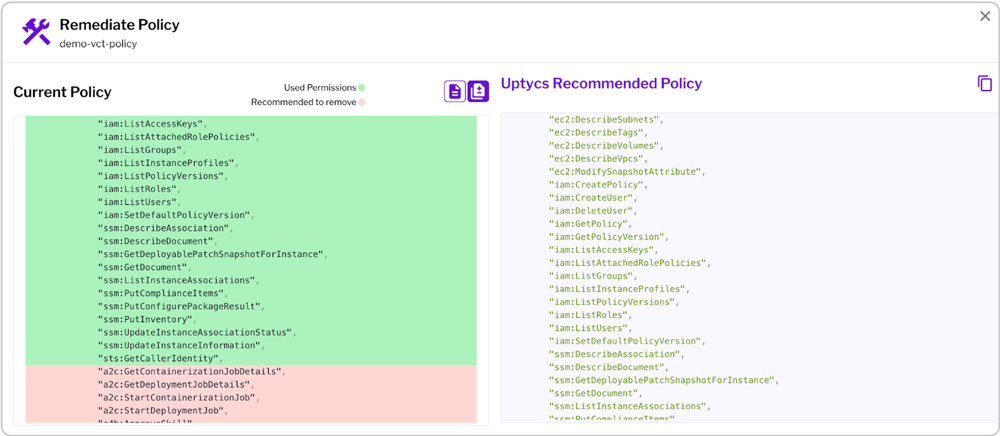Select "iam:CreateUser" in Recommended Policy
This screenshot has width=1000, height=436.
[x=593, y=198]
